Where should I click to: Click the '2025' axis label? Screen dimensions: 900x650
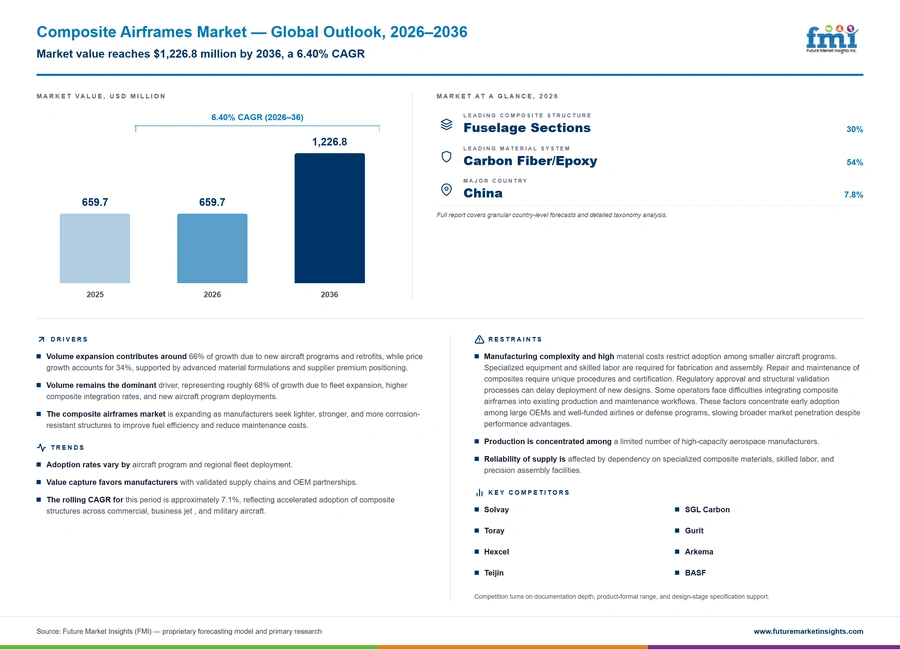click(x=95, y=295)
